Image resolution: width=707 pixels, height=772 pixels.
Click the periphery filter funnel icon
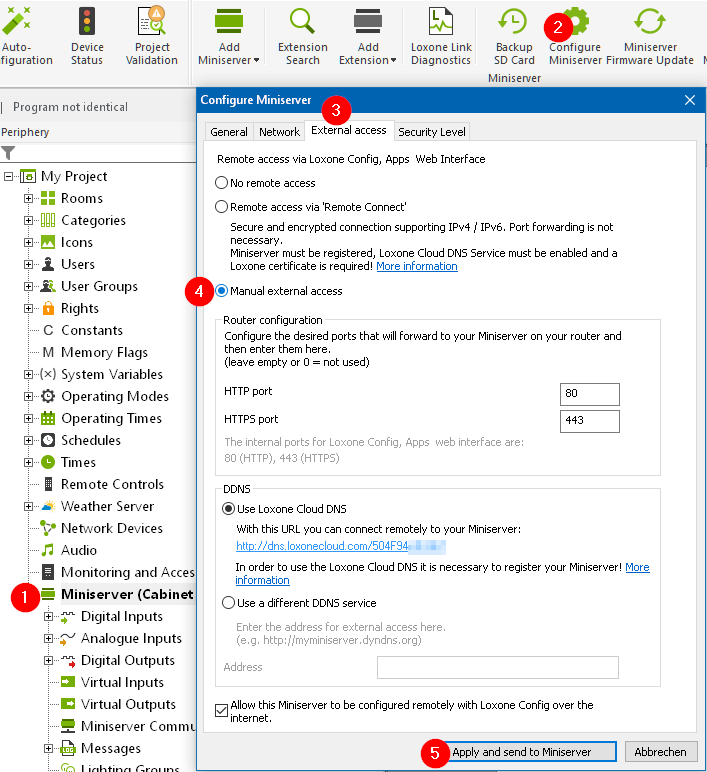[x=8, y=153]
